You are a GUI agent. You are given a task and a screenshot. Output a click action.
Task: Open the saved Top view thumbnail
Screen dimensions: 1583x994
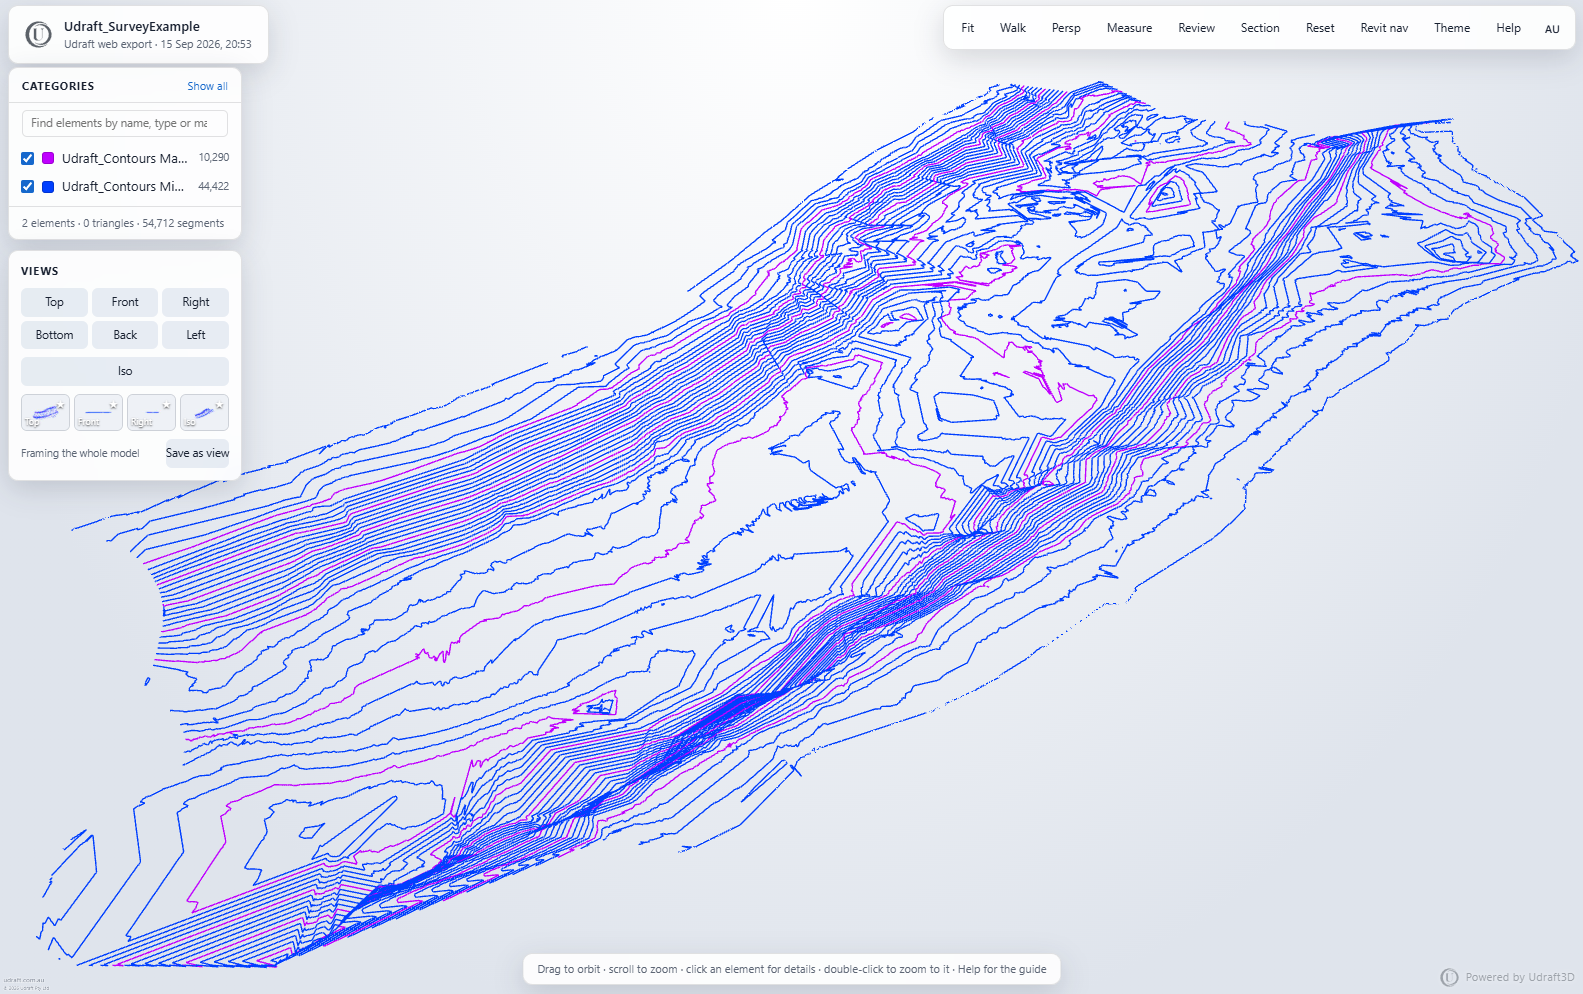point(45,413)
